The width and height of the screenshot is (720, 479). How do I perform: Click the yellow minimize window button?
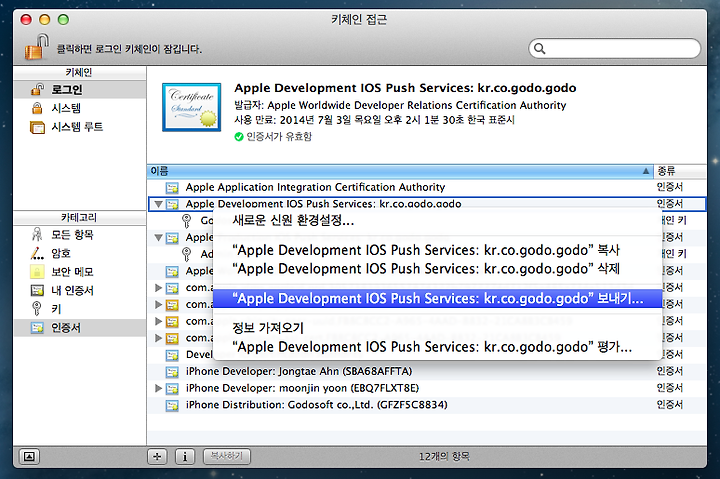tap(45, 19)
